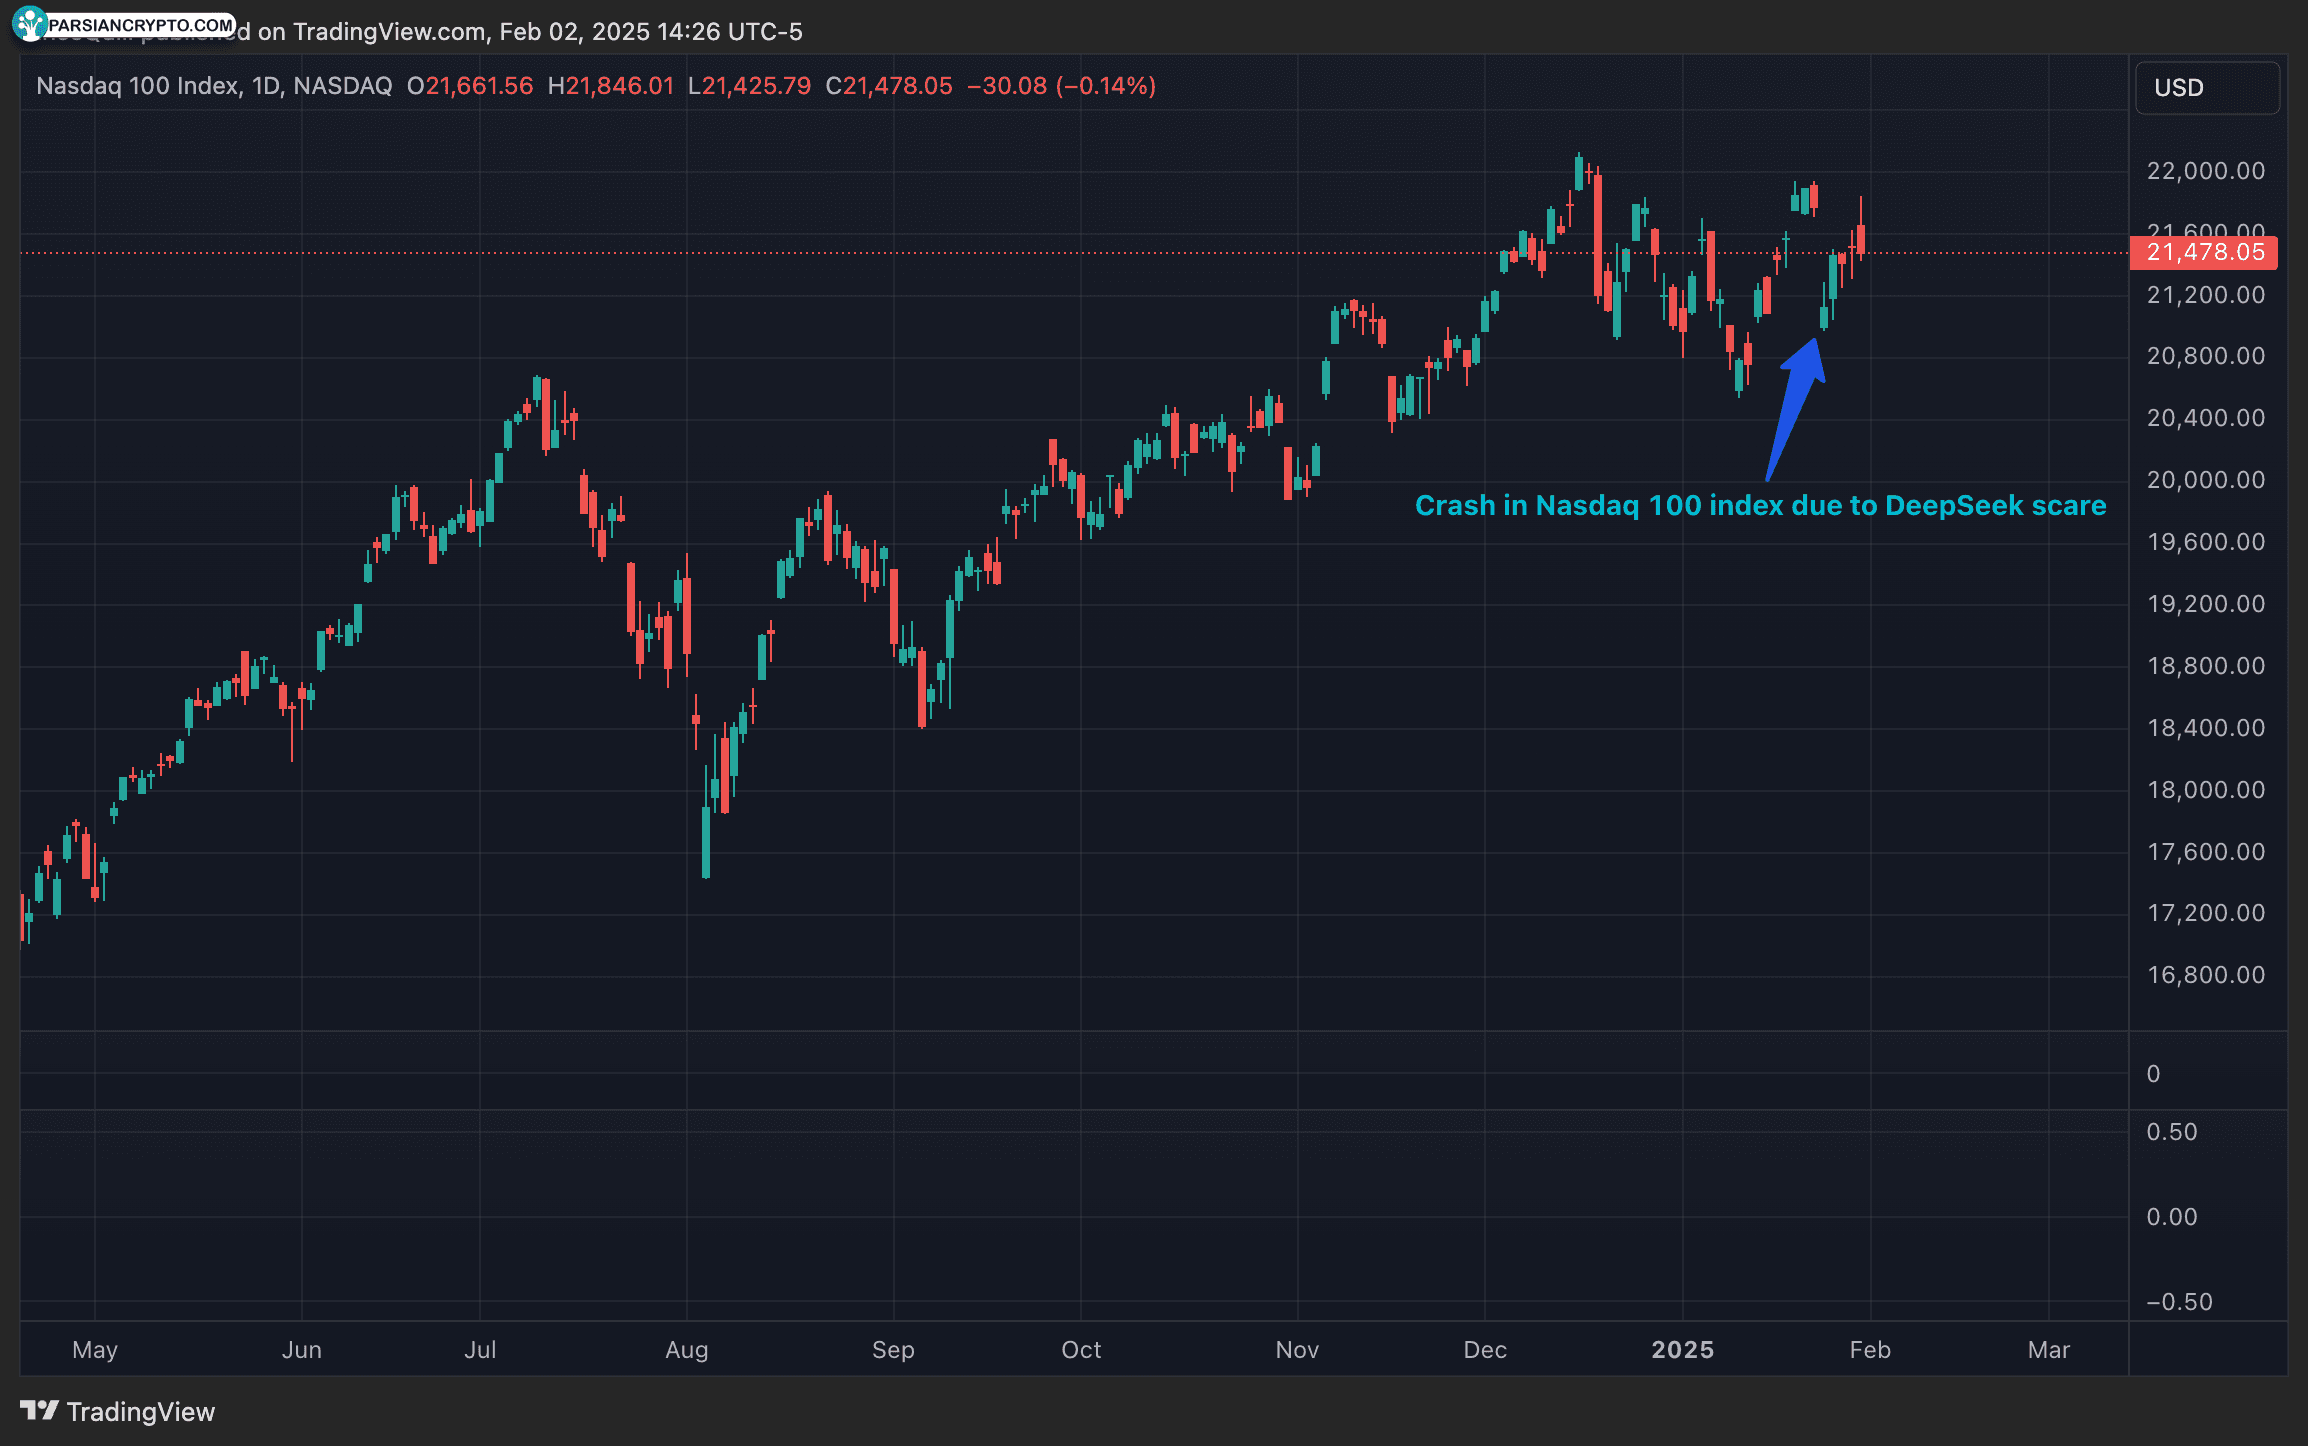Click the Oct label on time axis

point(1081,1350)
